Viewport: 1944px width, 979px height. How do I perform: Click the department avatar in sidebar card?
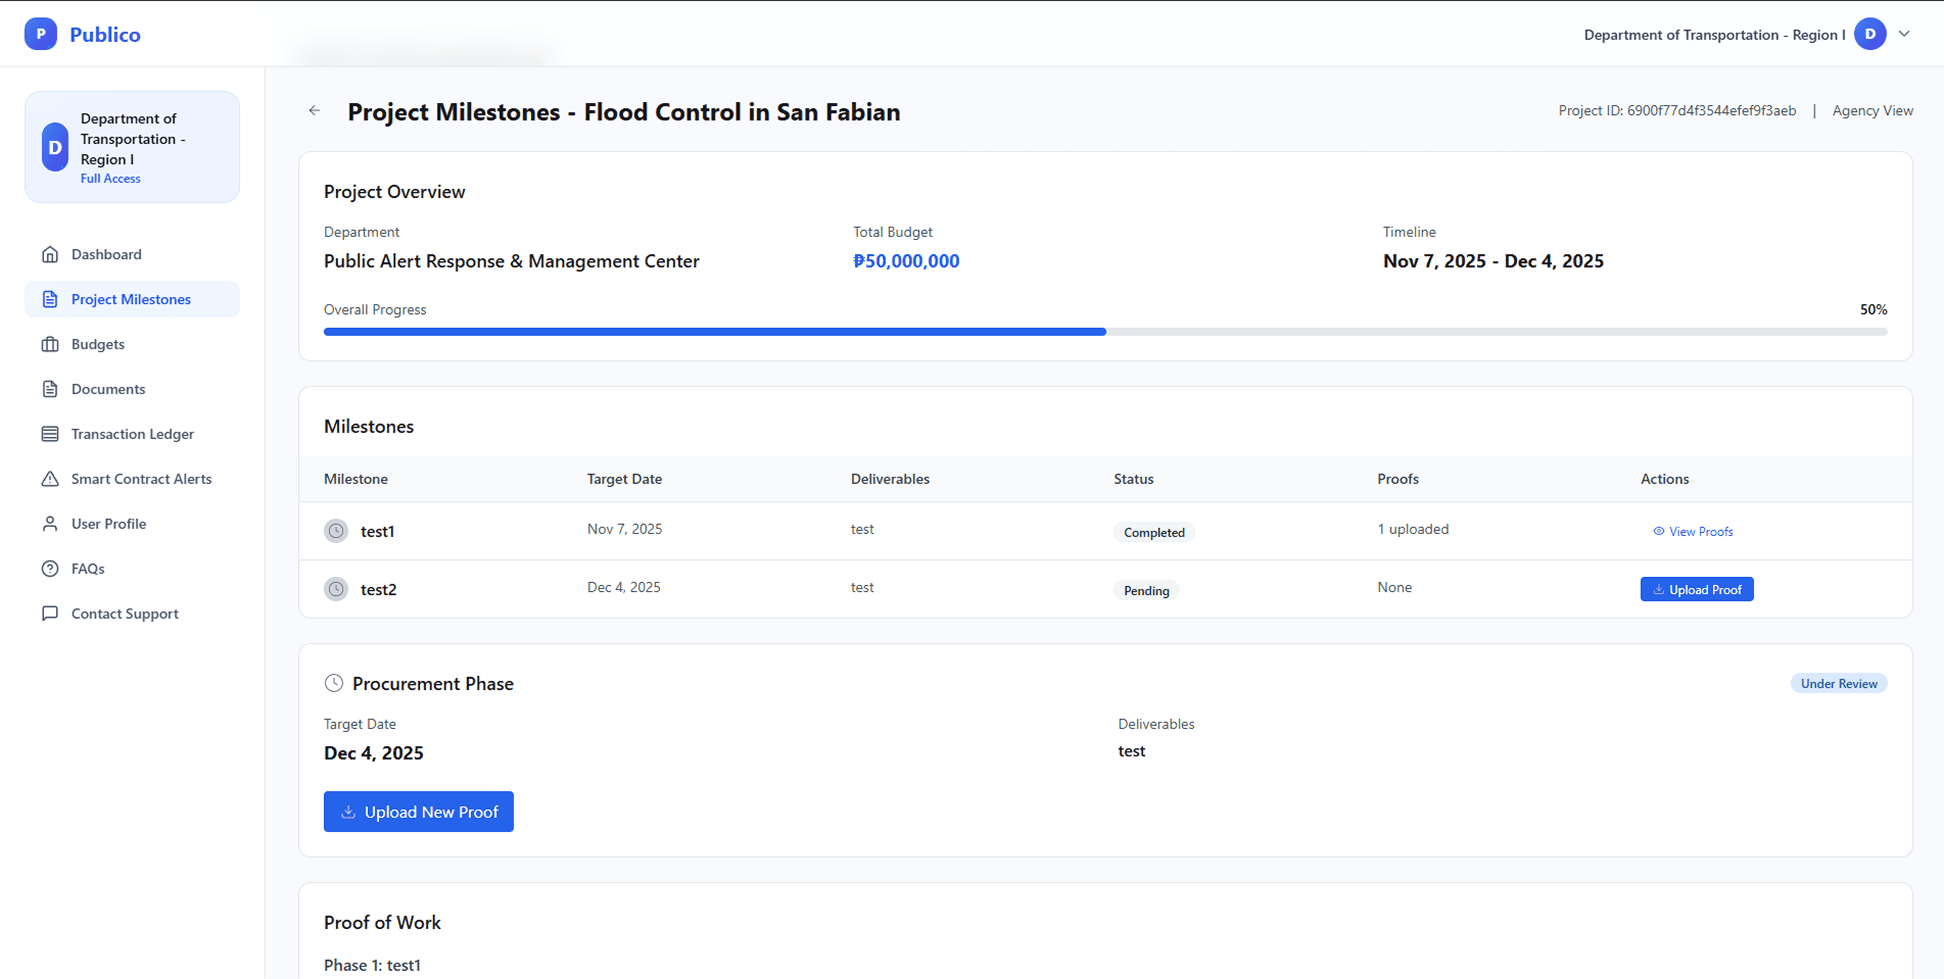[x=55, y=147]
